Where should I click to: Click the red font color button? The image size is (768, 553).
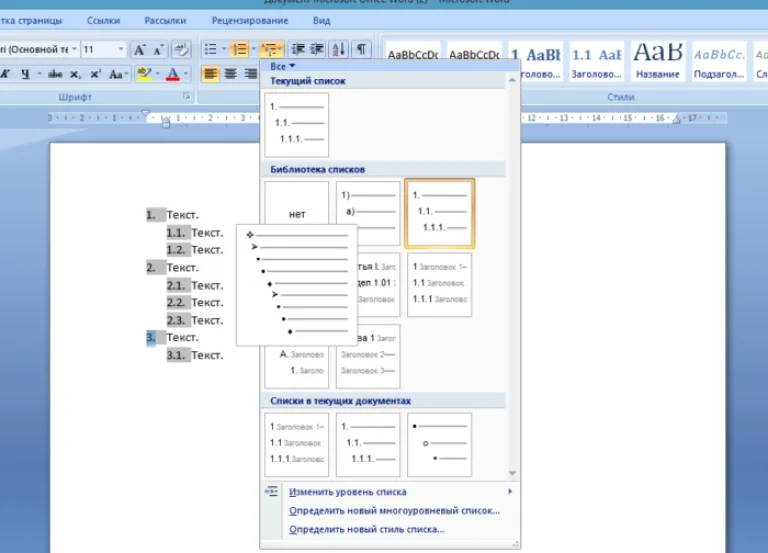point(173,74)
